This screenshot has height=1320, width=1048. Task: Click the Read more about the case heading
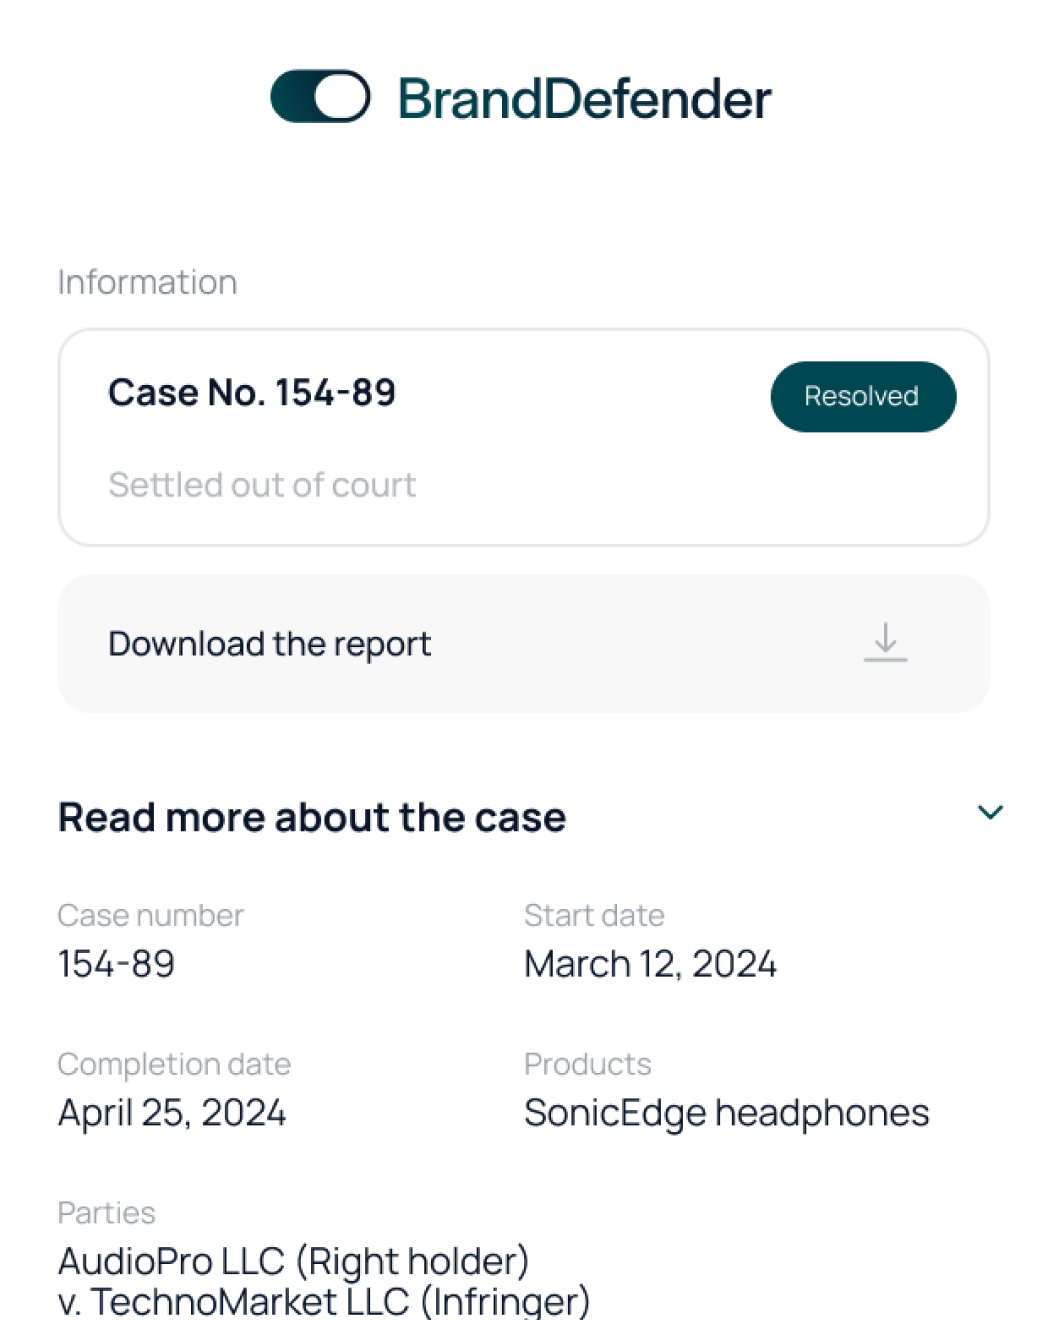[x=312, y=818]
